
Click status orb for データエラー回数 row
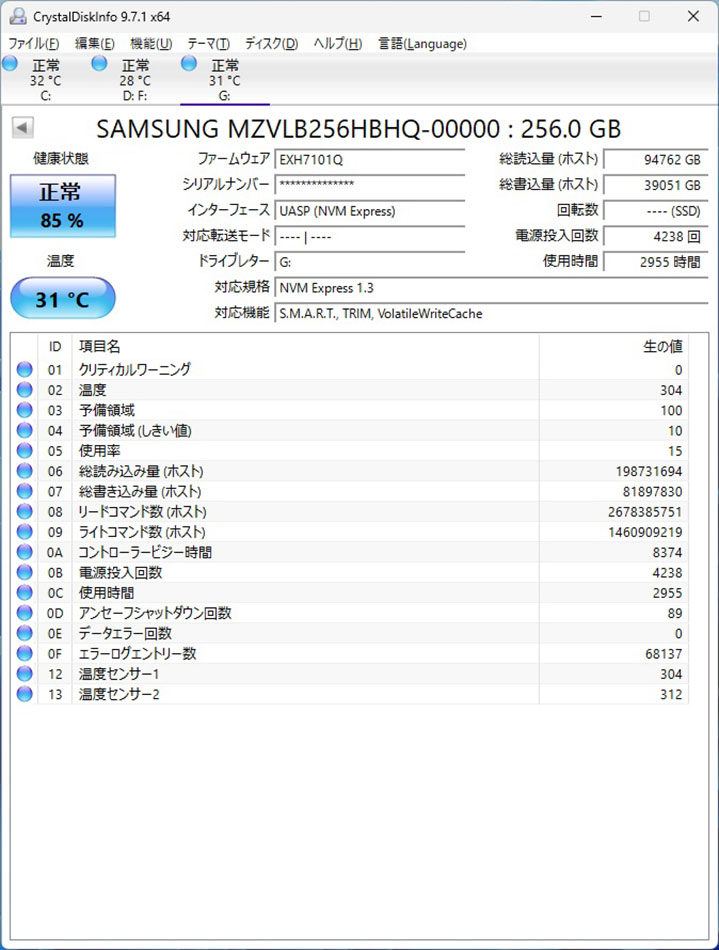(x=24, y=633)
